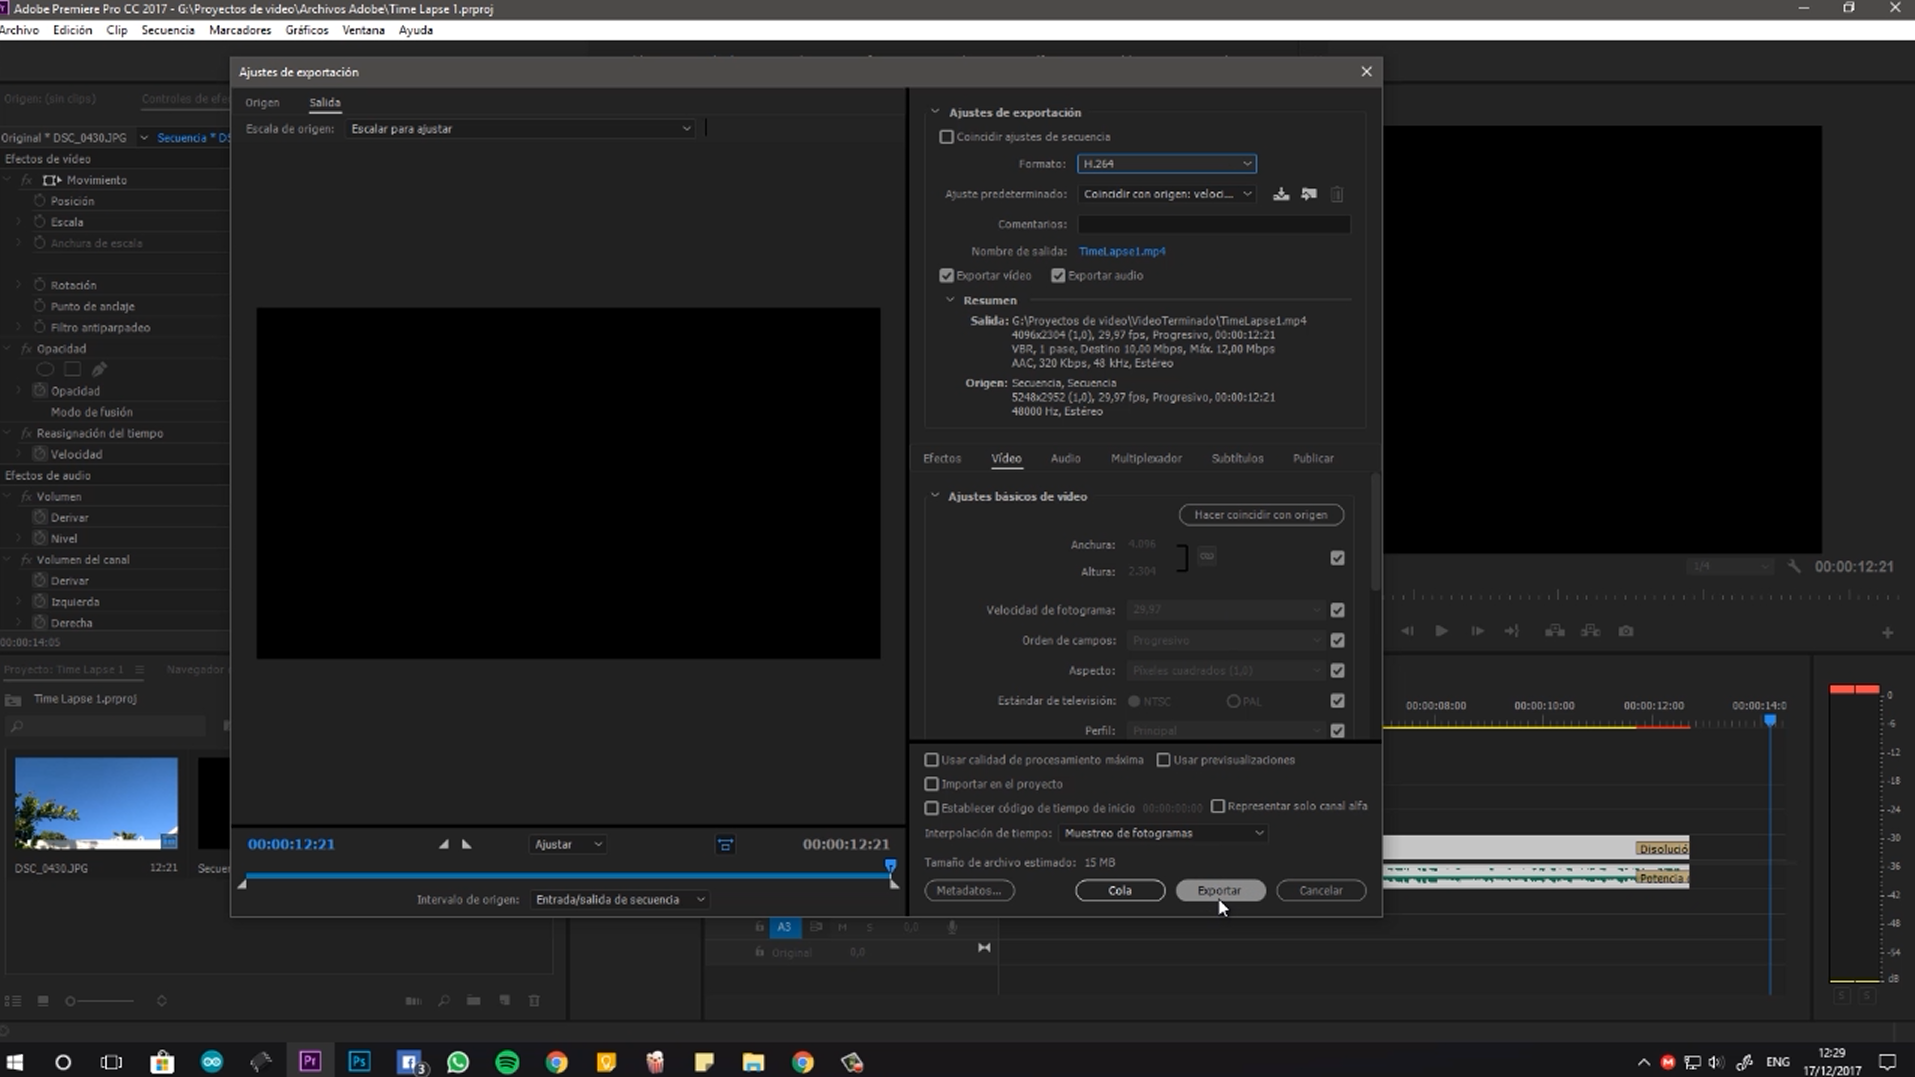1915x1077 pixels.
Task: Open the Windows Start menu
Action: click(x=15, y=1061)
